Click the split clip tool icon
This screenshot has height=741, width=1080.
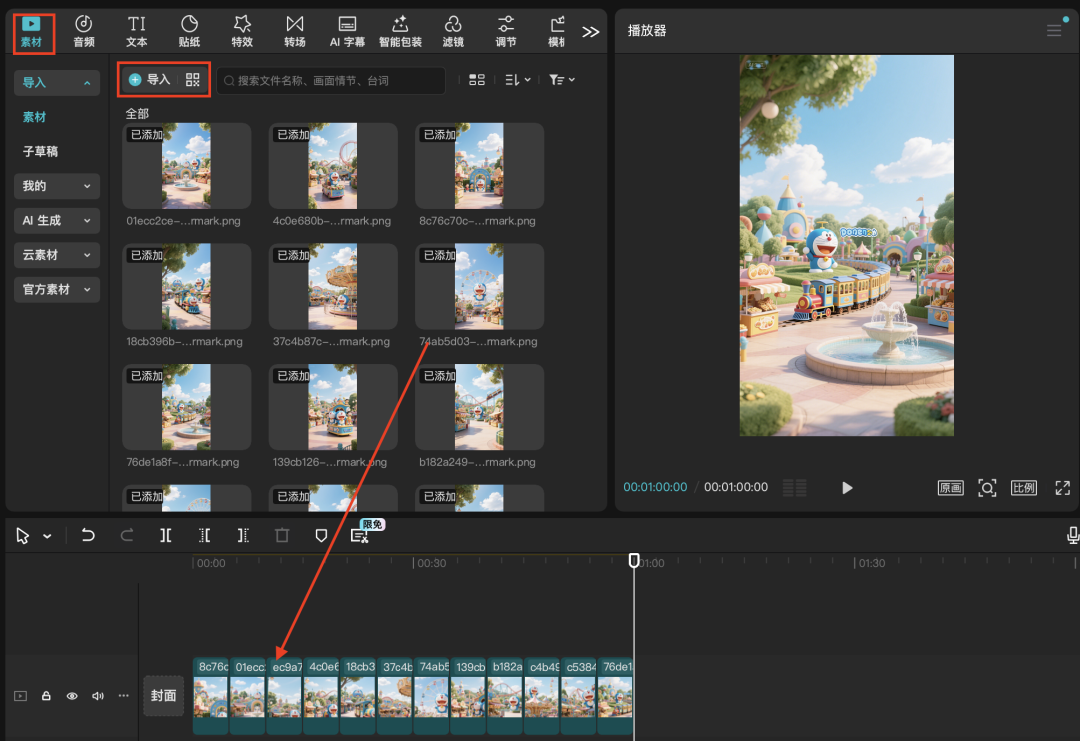[x=166, y=536]
